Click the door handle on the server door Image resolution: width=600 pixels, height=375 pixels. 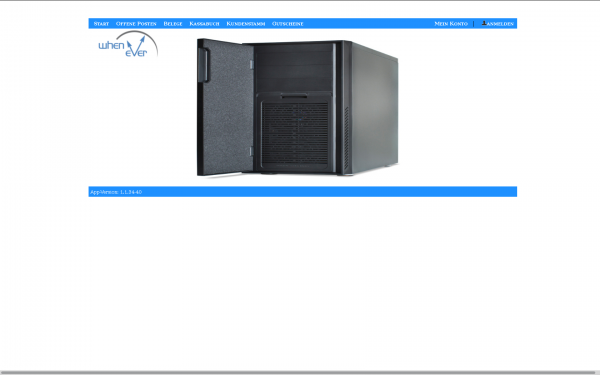pyautogui.click(x=203, y=65)
